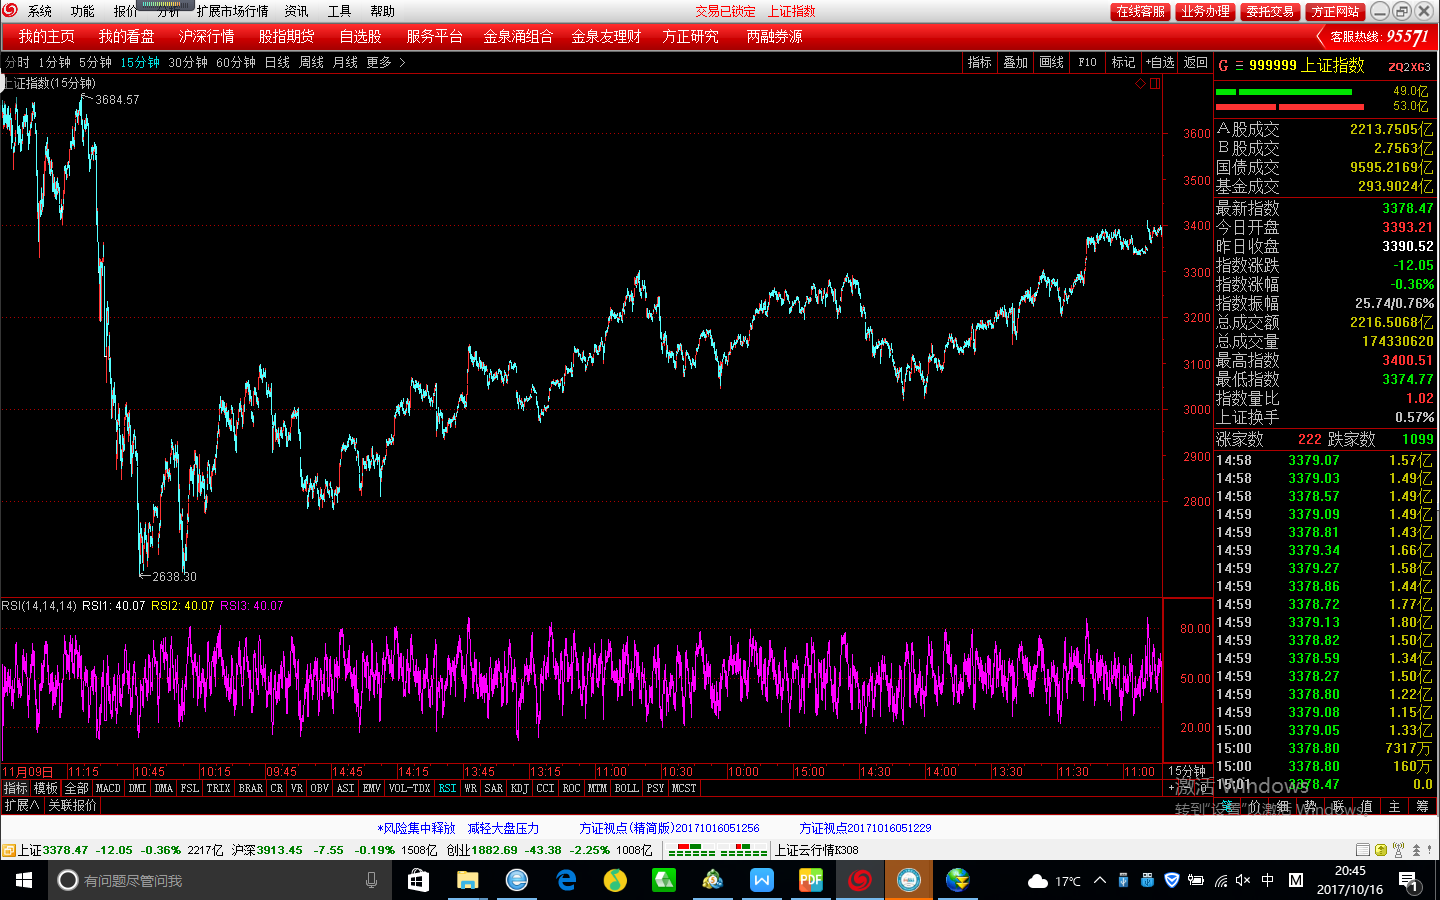Open the 画线 drawing tools dropdown
This screenshot has height=900, width=1440.
pos(1052,62)
